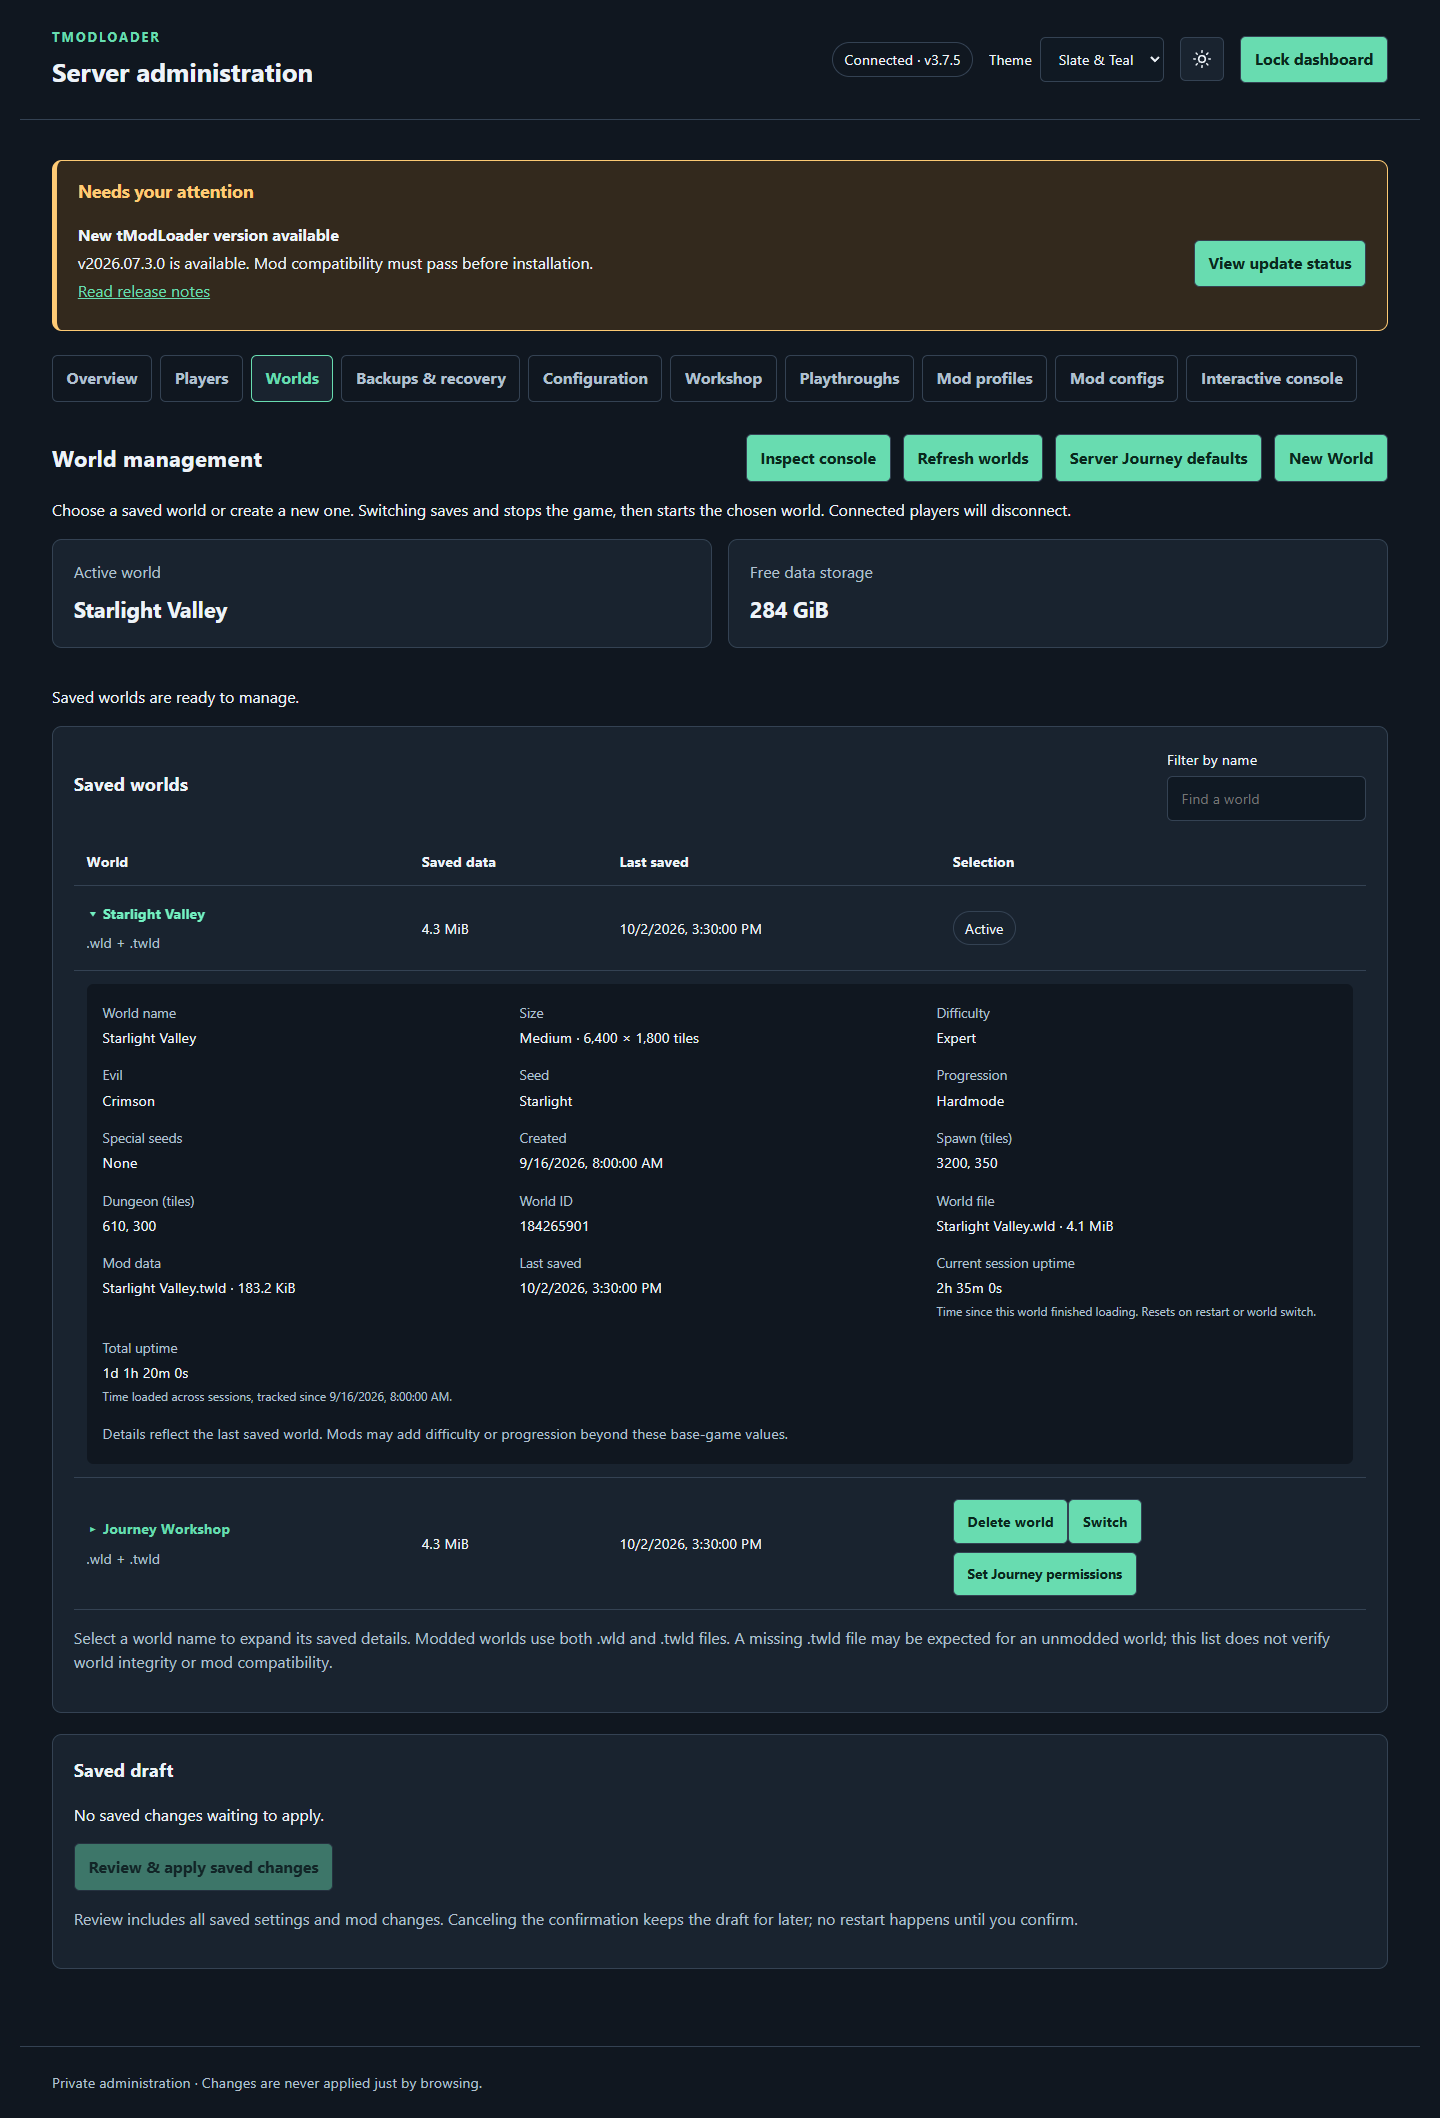Switch to the Players tab
Screen dimensions: 1440x2118
pyautogui.click(x=201, y=378)
